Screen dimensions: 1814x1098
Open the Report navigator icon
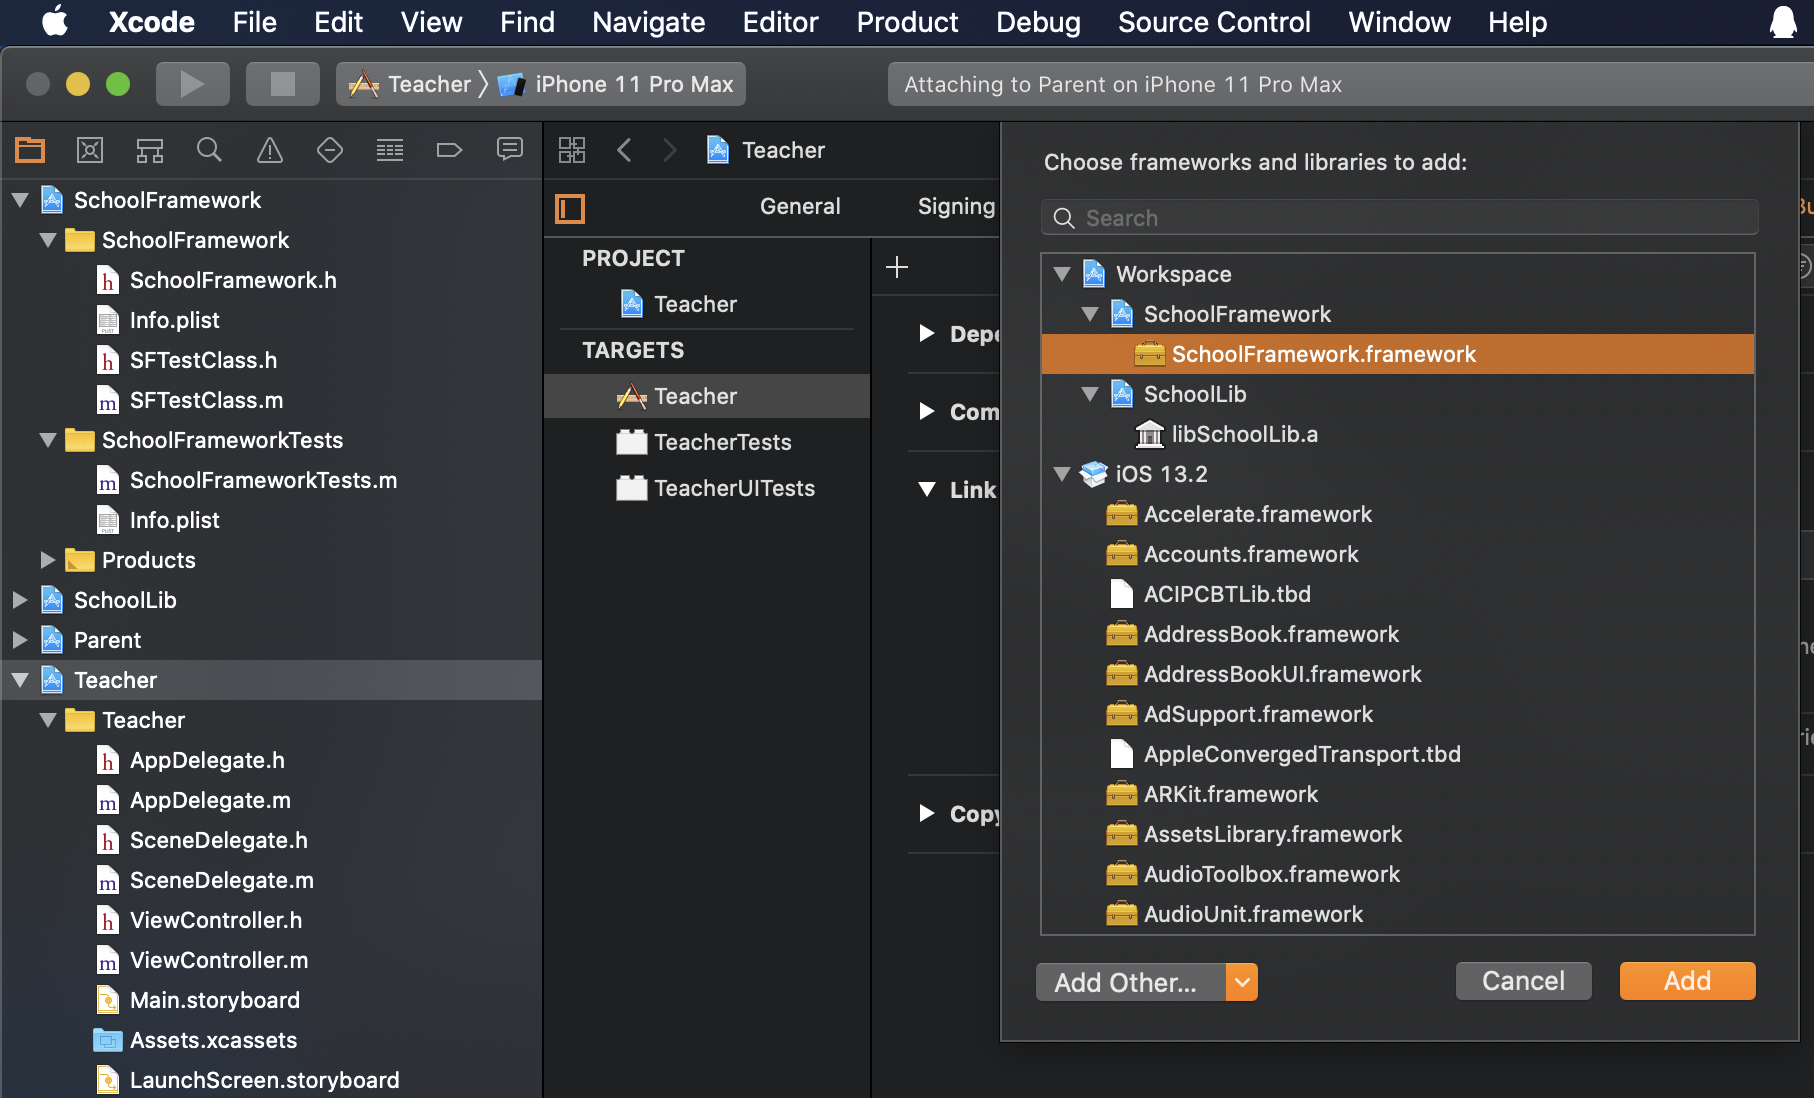(510, 150)
